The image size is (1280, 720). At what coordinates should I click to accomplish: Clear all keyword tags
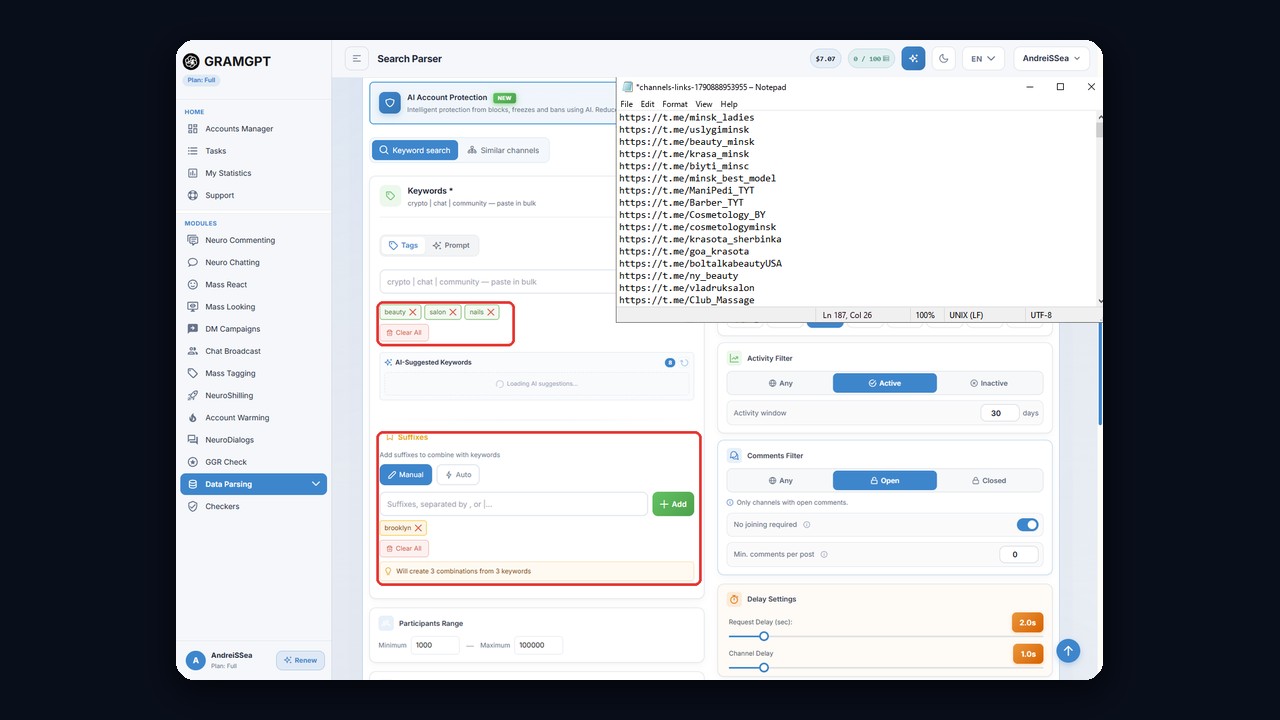[404, 332]
